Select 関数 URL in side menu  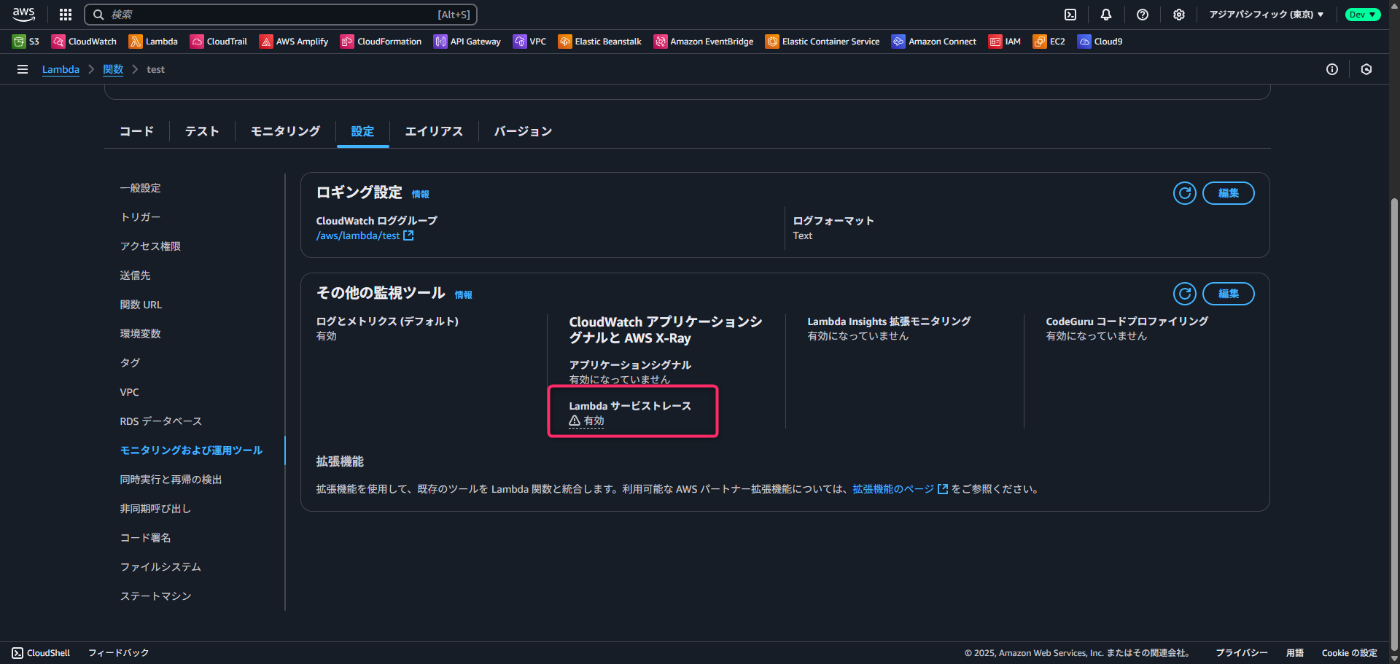tap(141, 304)
